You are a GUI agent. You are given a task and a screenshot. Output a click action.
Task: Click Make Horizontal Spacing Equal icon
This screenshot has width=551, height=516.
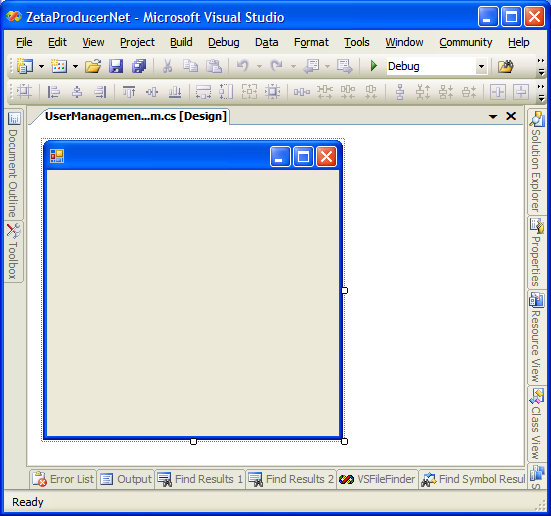click(302, 92)
